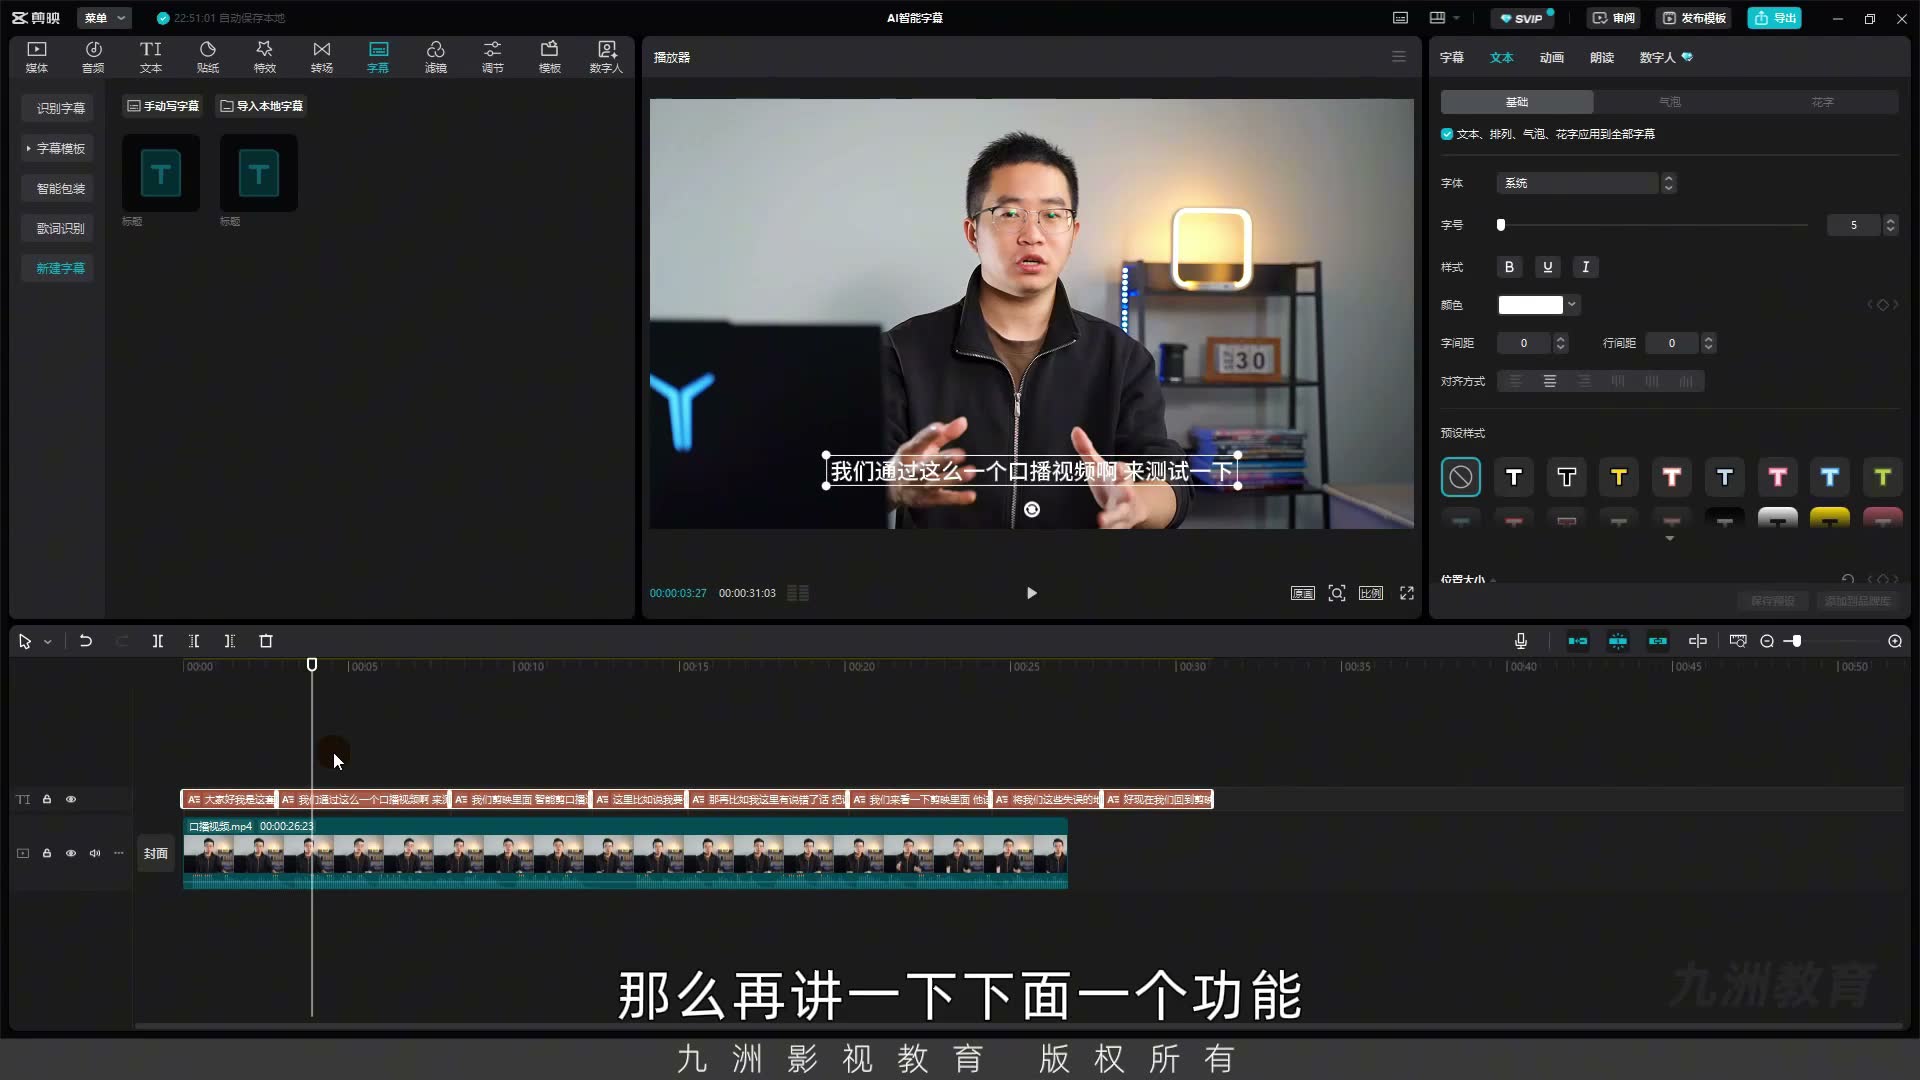Open the 字体 font dropdown
Image resolution: width=1920 pixels, height=1080 pixels.
click(x=1585, y=183)
